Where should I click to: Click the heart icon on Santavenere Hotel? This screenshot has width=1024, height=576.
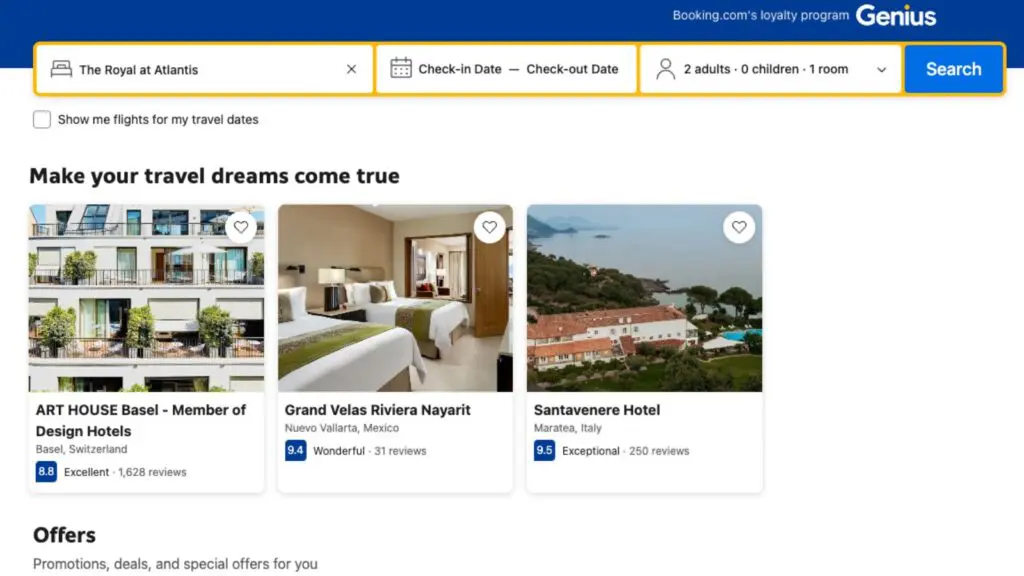click(x=739, y=227)
